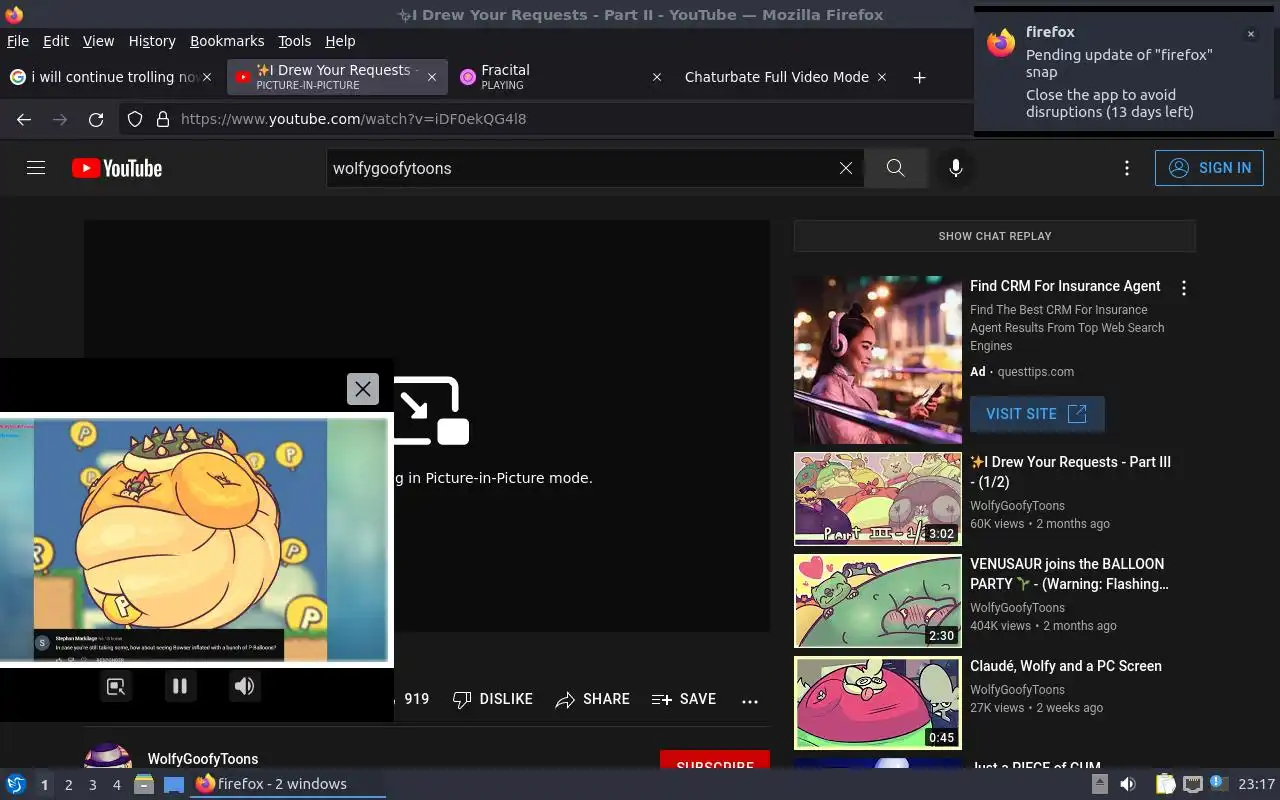This screenshot has height=800, width=1280.
Task: Pause the Picture-in-Picture video
Action: [x=180, y=686]
